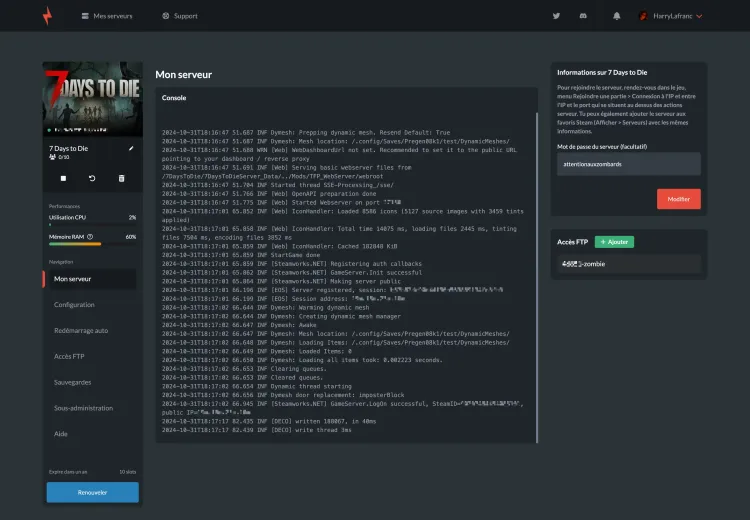Click the 7 Days to Die banner image

point(93,99)
